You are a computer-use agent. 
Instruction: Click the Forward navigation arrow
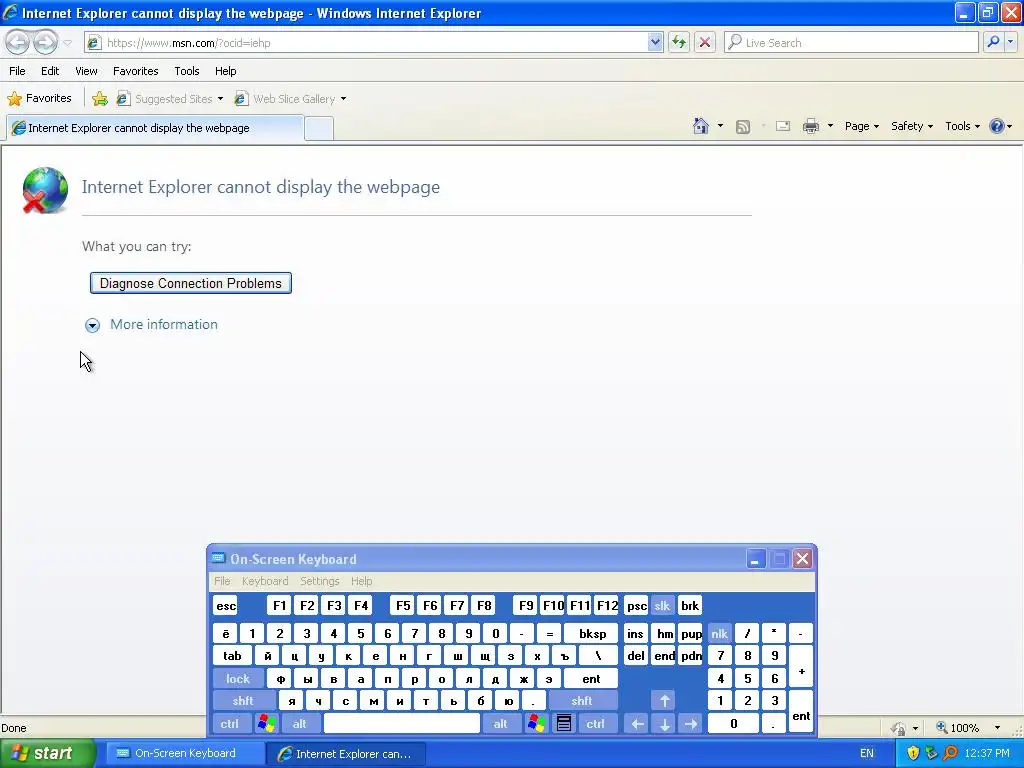(x=45, y=43)
